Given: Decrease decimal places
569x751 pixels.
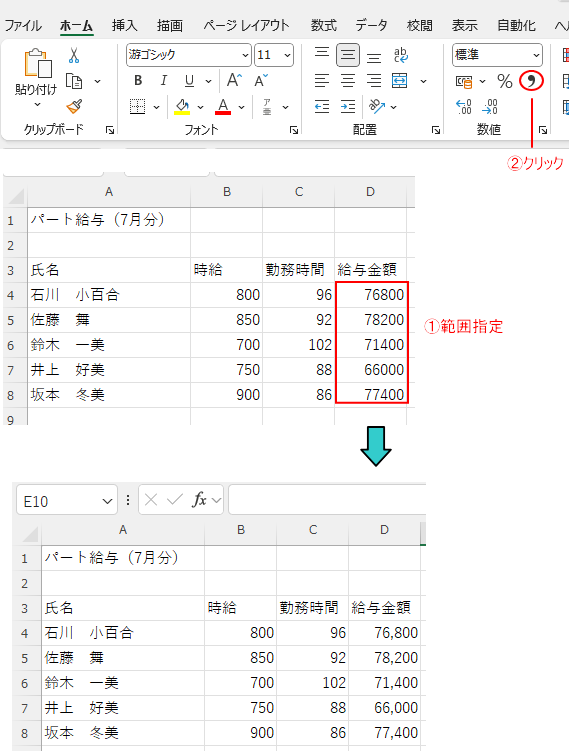Looking at the screenshot, I should click(x=489, y=106).
